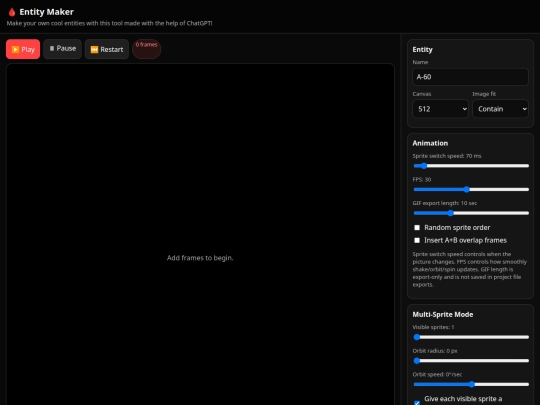Adjust the Orbit radius slider
Screen dimensions: 540x405
click(471, 361)
